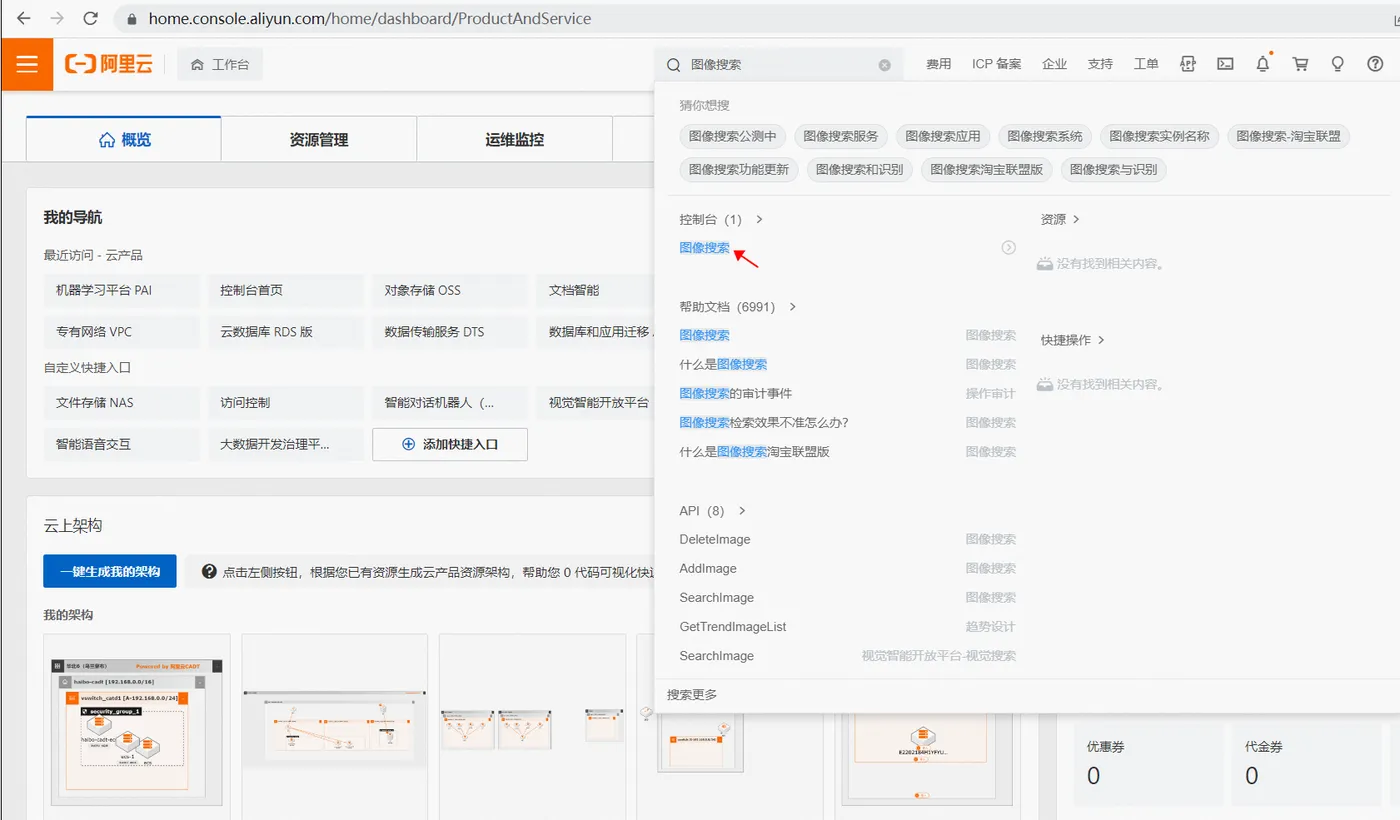The width and height of the screenshot is (1400, 820).
Task: Open 专有网络 VPC shortcut
Action: pyautogui.click(x=122, y=331)
